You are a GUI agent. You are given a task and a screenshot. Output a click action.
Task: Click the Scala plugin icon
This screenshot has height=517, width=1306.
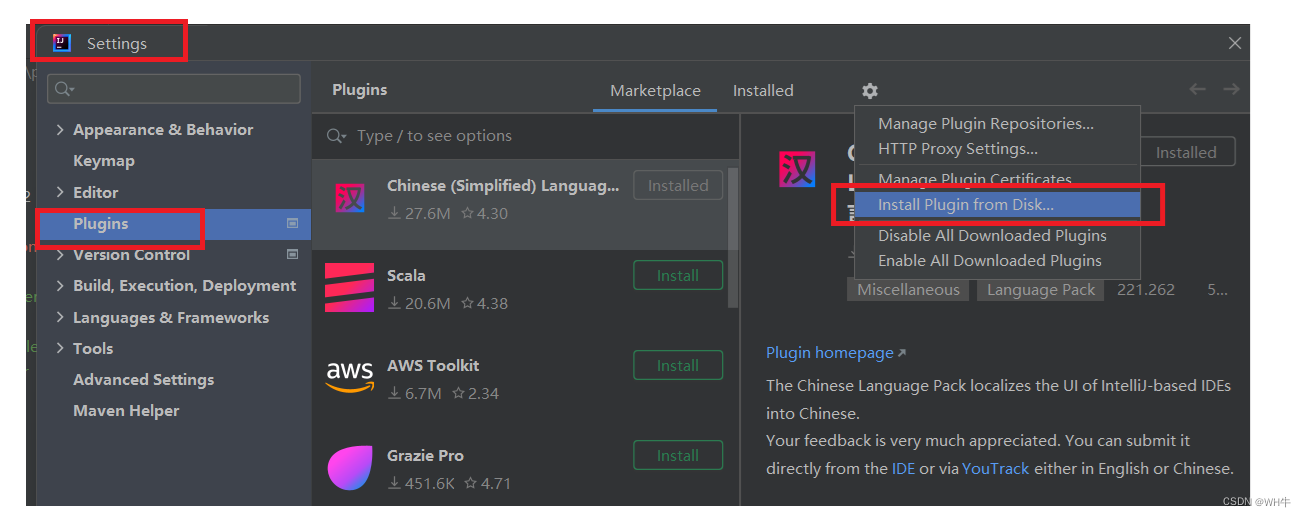349,288
